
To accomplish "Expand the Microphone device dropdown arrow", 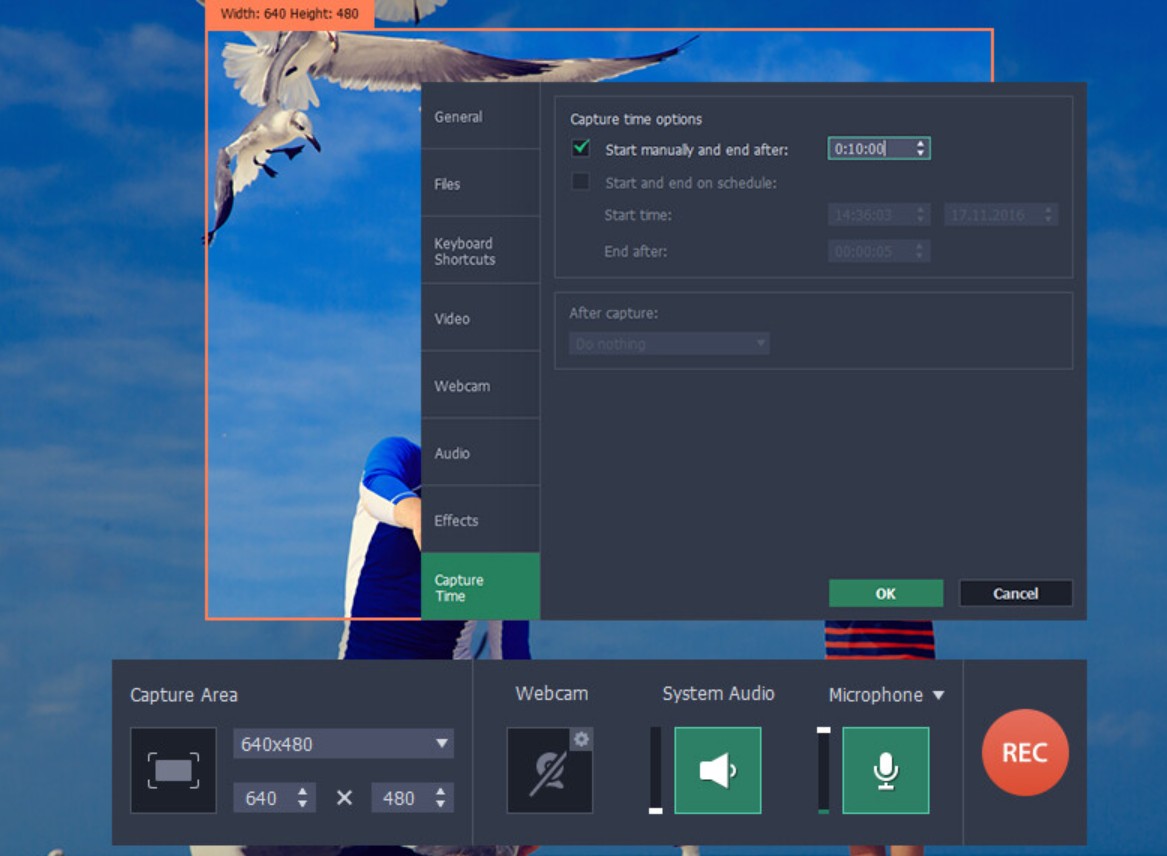I will tap(939, 695).
